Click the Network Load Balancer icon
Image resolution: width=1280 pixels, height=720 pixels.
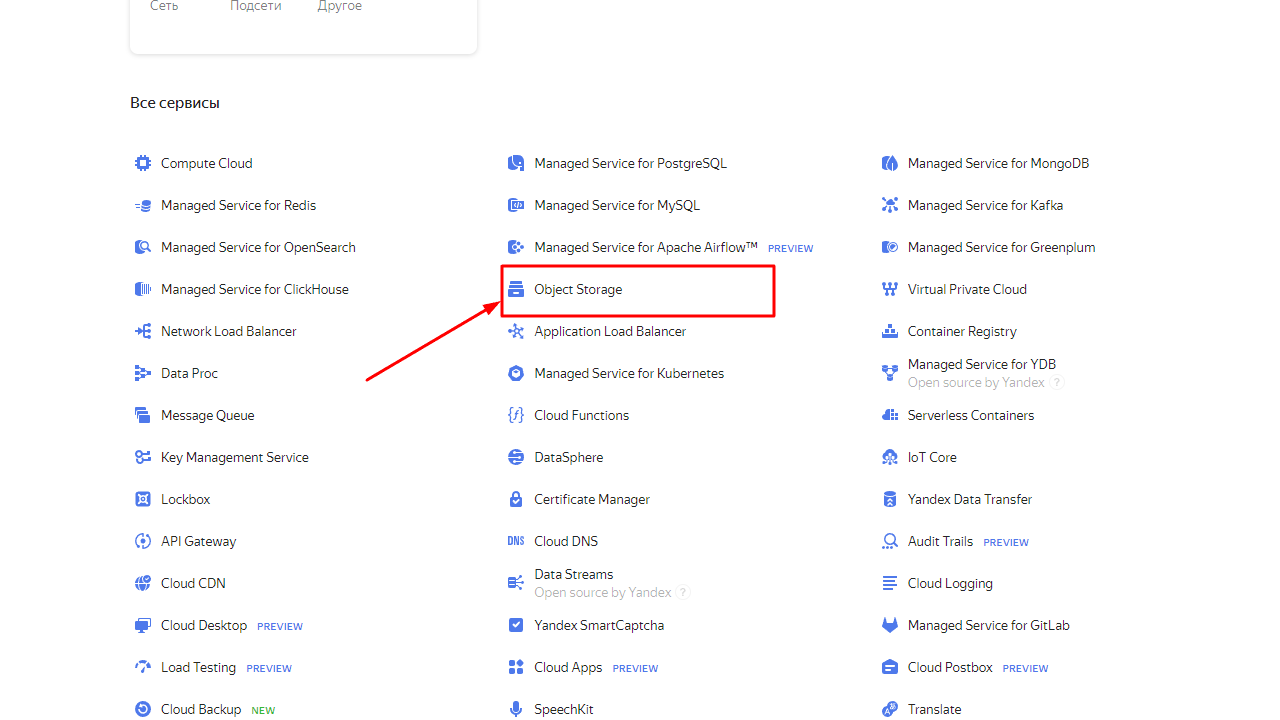(143, 331)
